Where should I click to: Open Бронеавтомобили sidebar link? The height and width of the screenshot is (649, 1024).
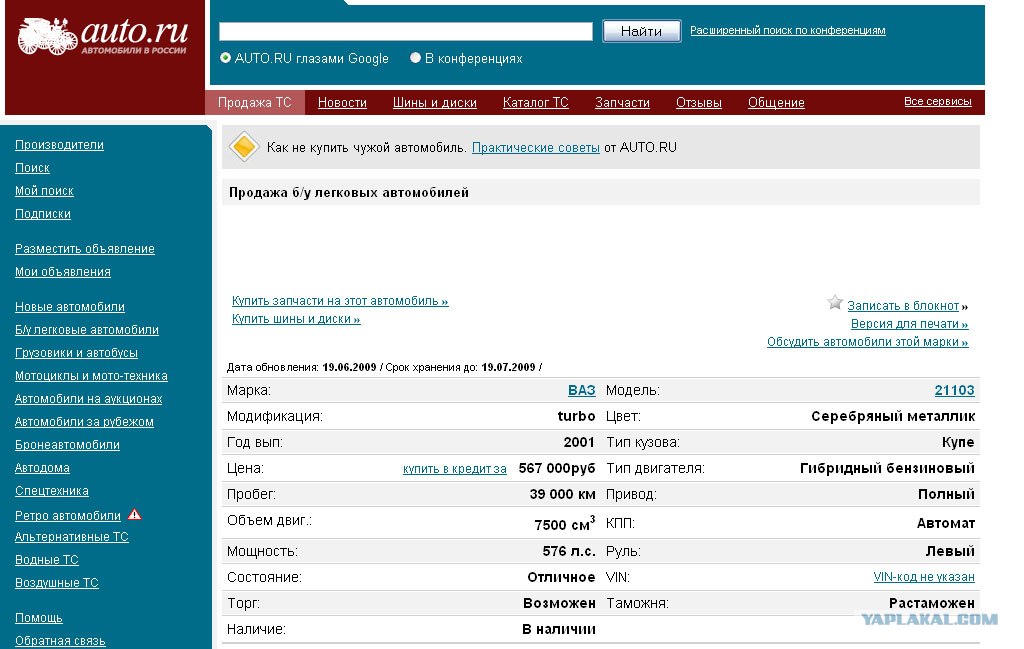(x=67, y=445)
